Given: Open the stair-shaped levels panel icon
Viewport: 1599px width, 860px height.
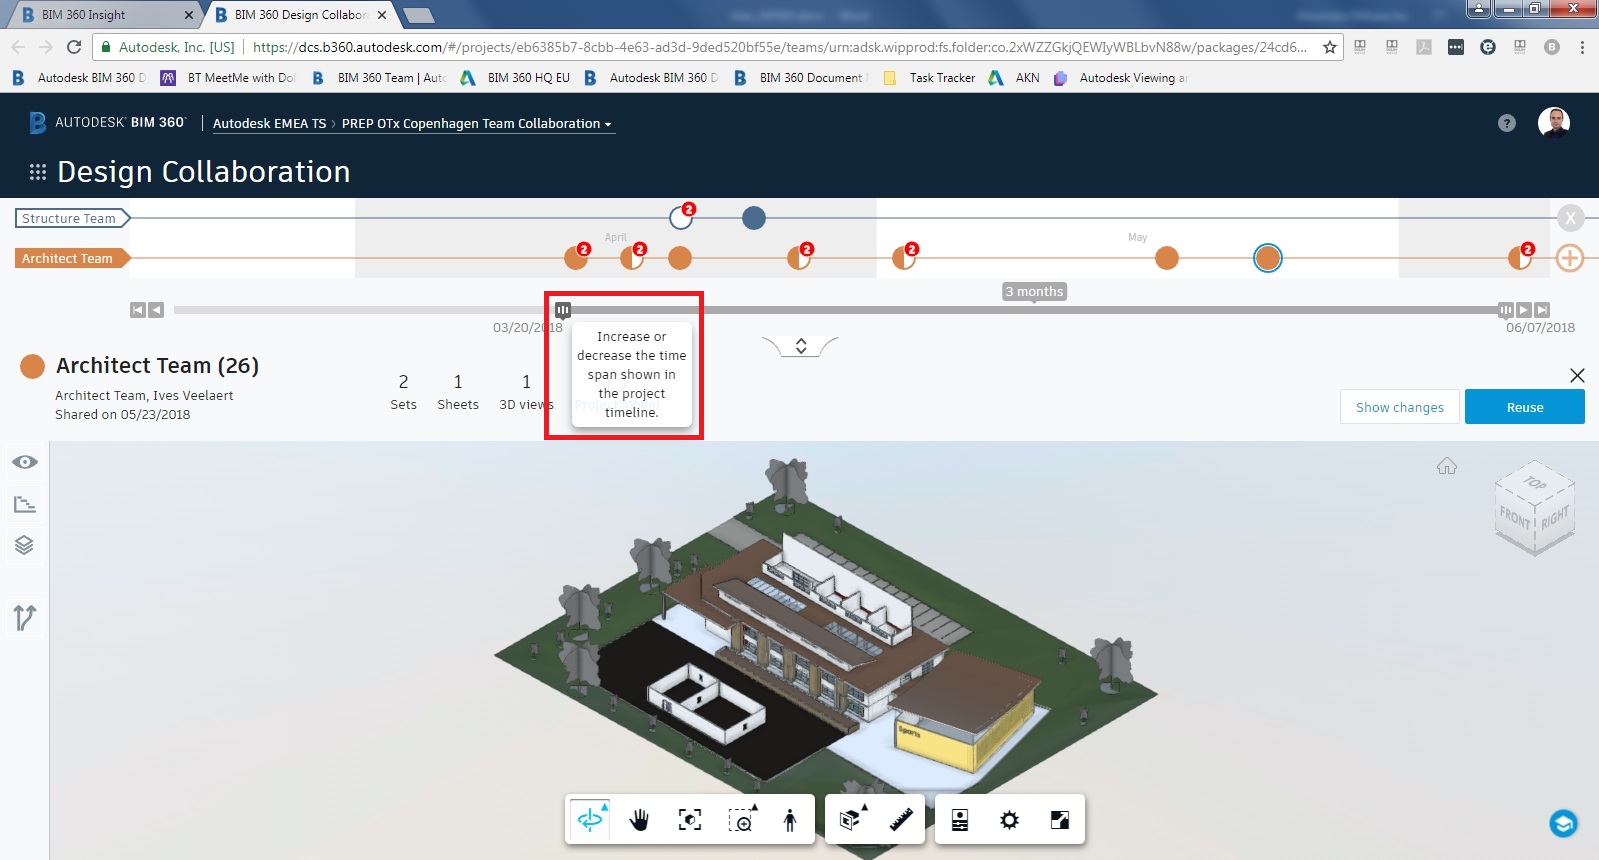Looking at the screenshot, I should coord(25,504).
